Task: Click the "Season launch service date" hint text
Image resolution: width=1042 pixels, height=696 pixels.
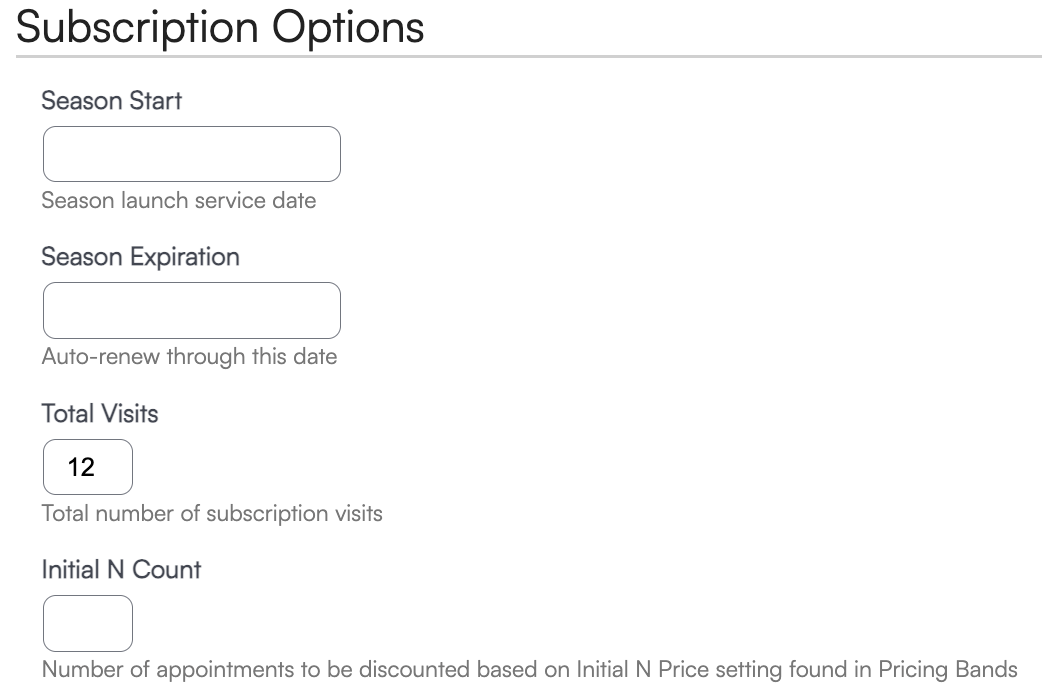Action: 179,200
